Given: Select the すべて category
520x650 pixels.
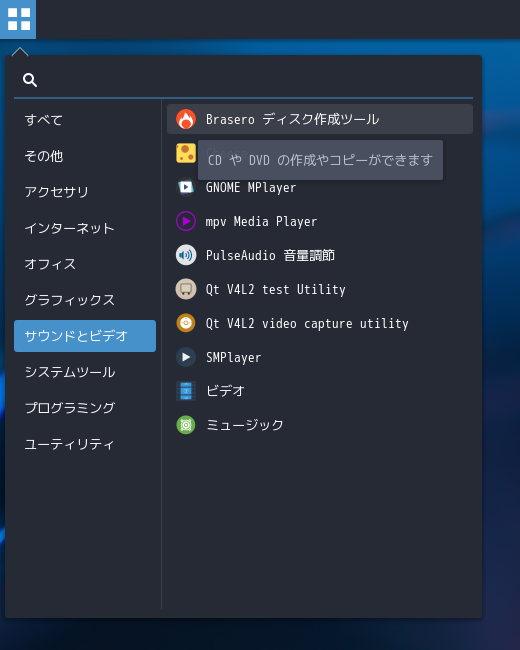Looking at the screenshot, I should [x=85, y=120].
